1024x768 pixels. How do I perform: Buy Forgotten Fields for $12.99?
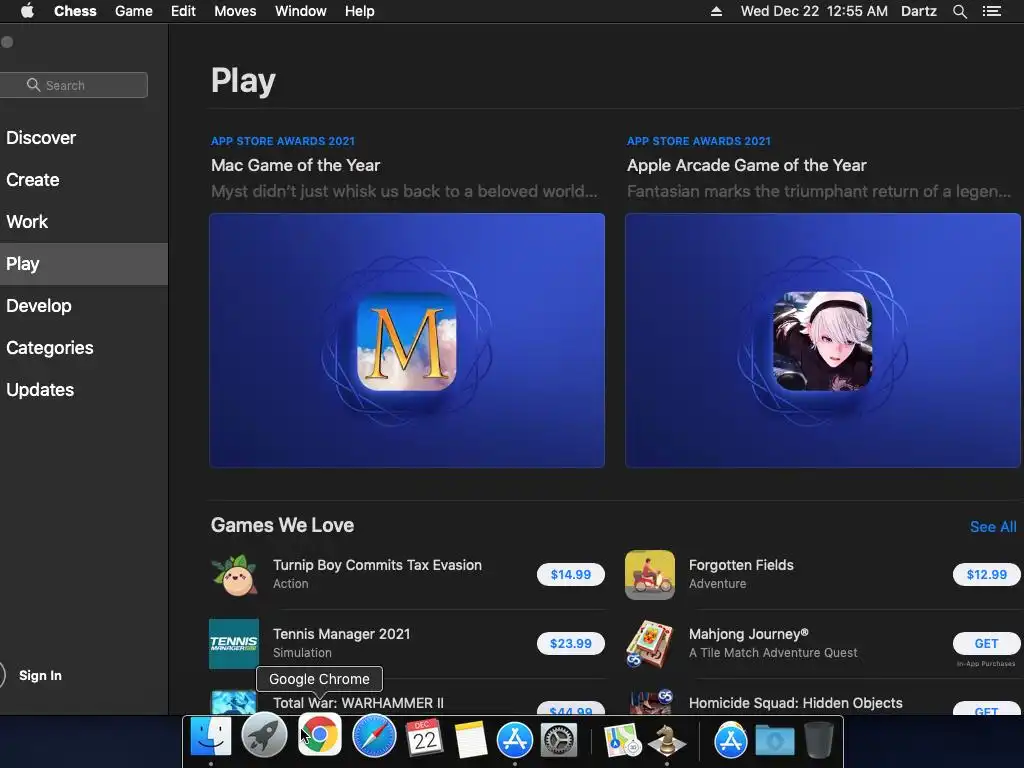point(986,575)
